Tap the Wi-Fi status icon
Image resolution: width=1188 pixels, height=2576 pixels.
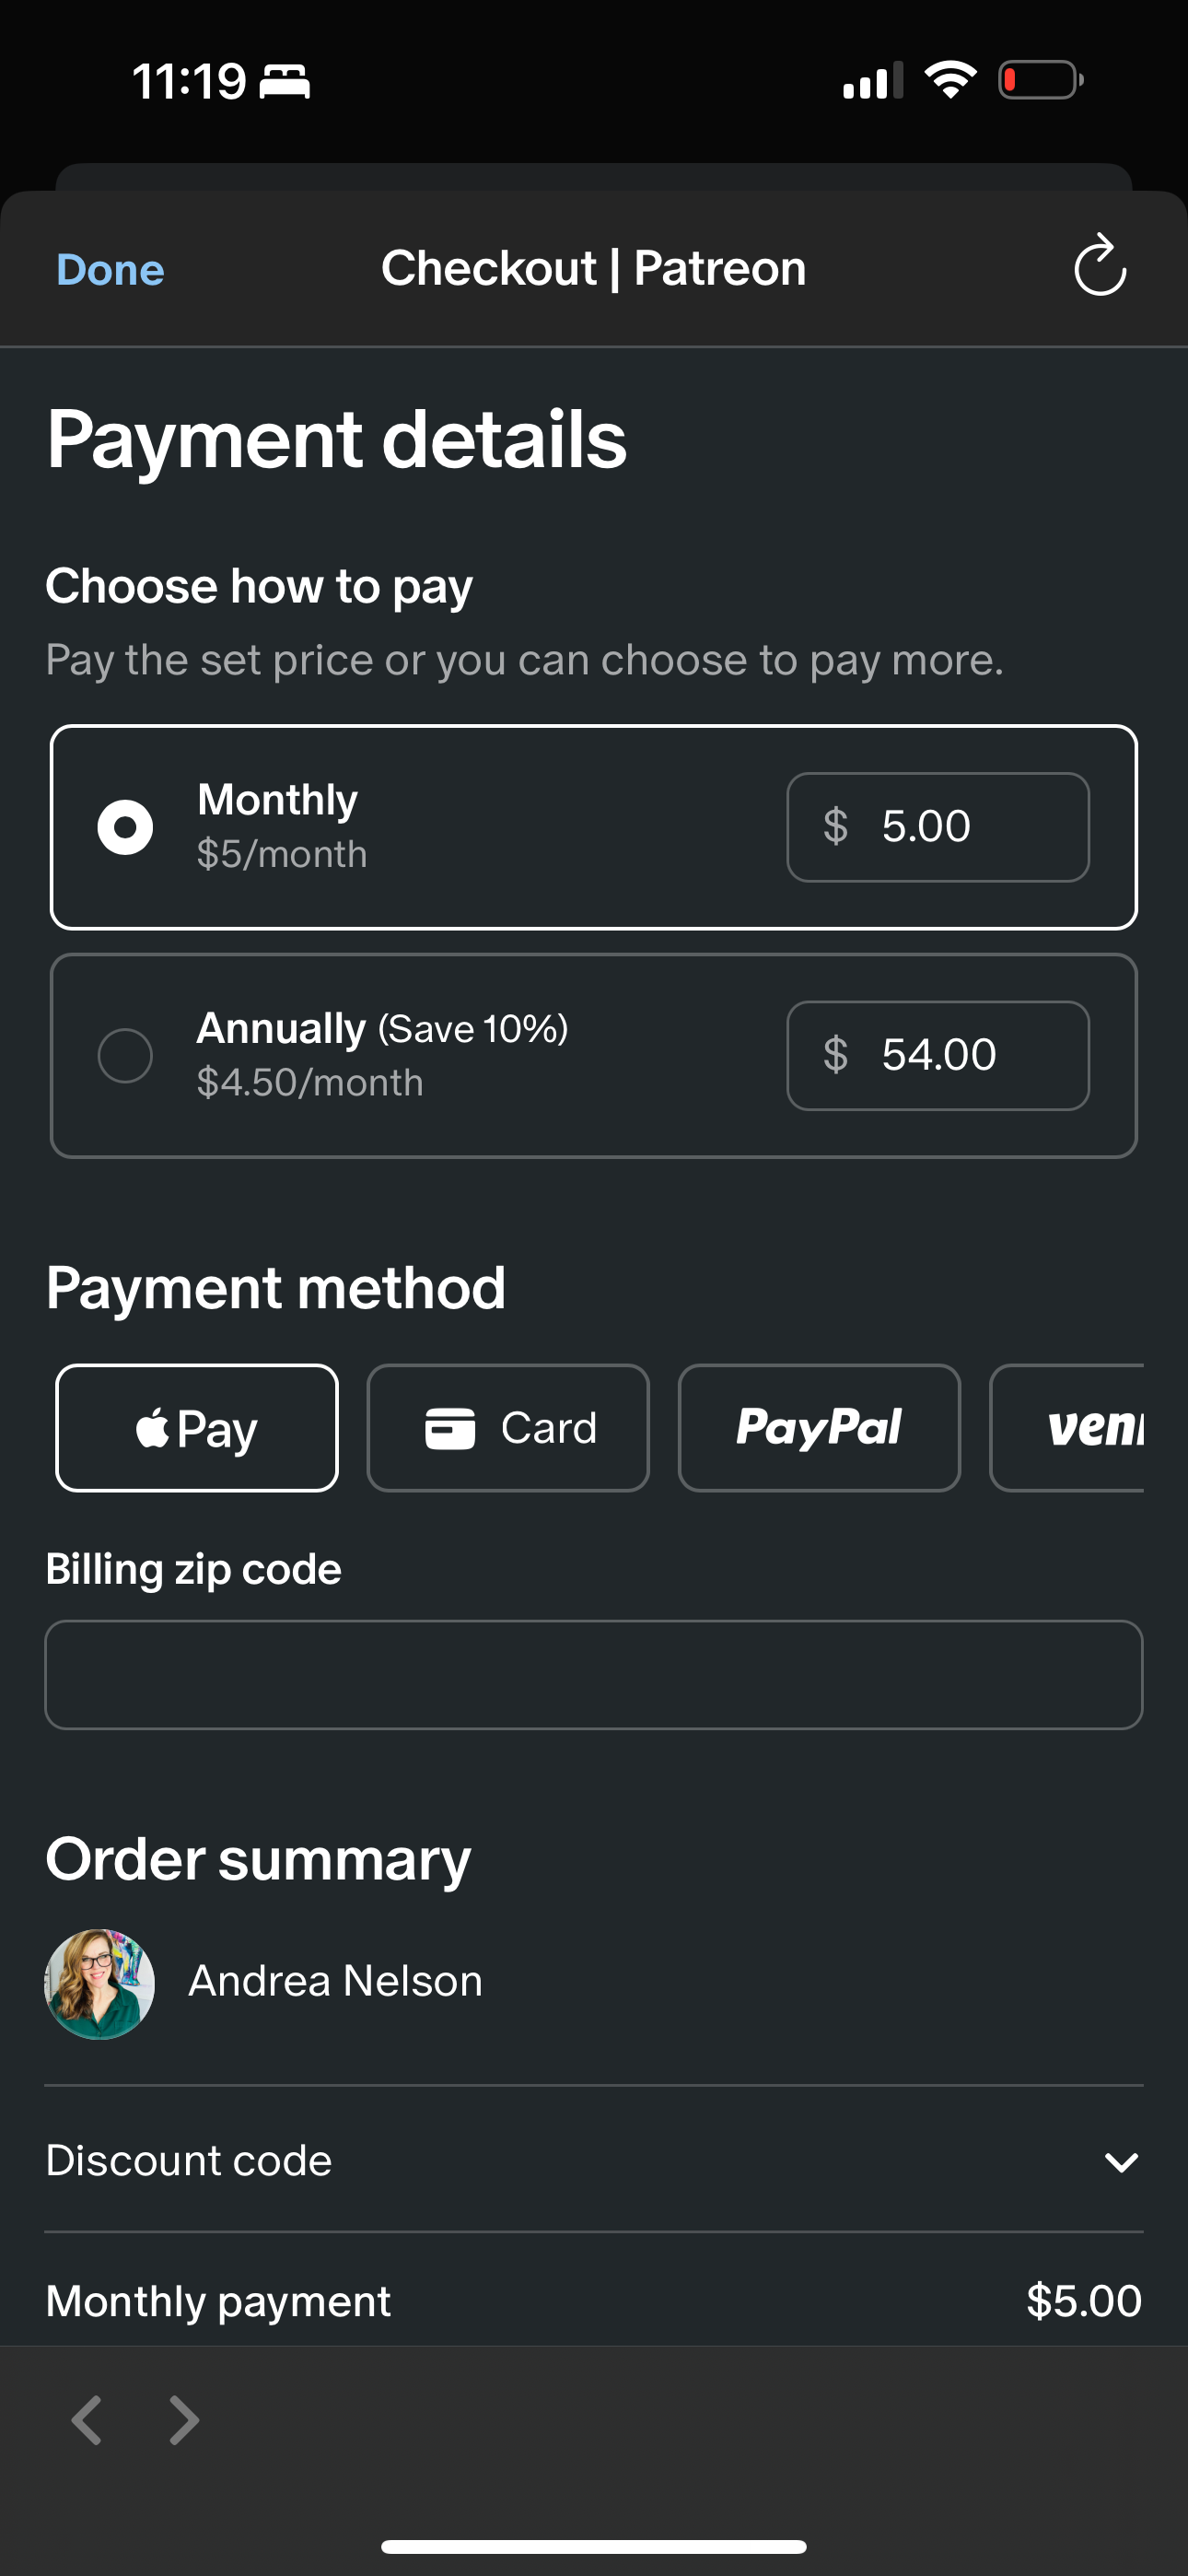tap(950, 80)
